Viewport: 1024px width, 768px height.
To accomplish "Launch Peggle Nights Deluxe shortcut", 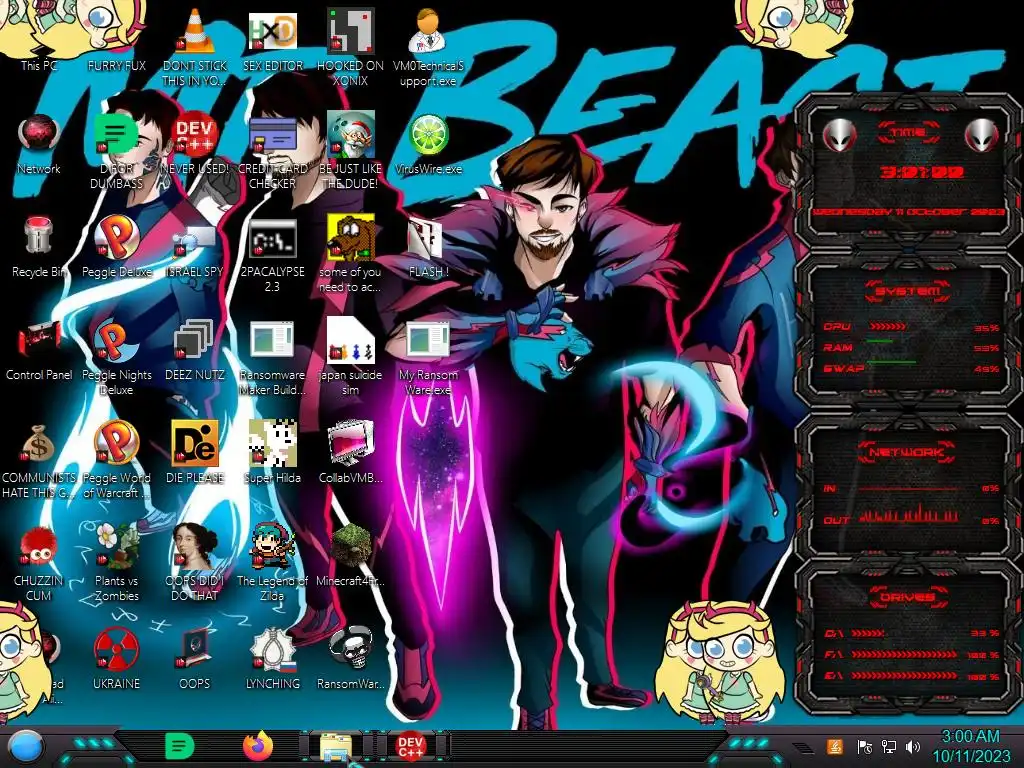I will pos(116,341).
